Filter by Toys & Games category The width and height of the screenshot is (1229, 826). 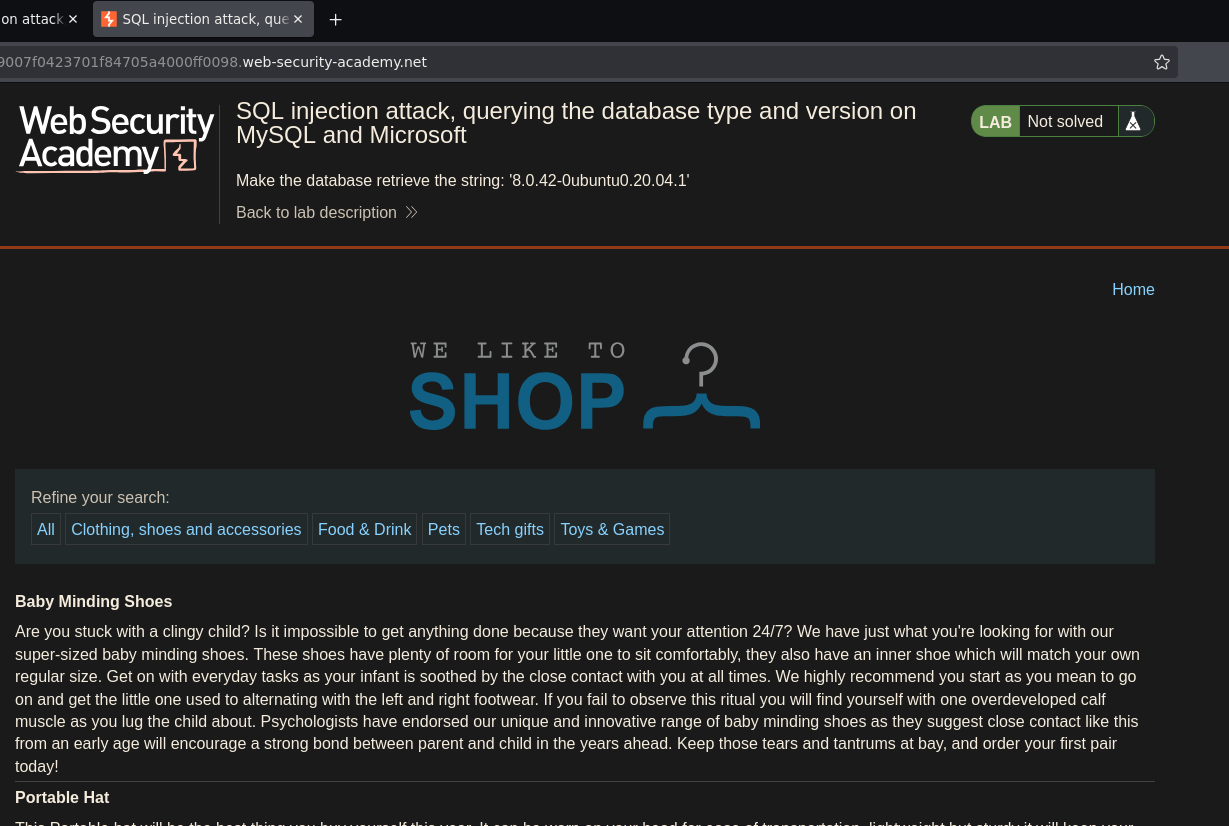tap(612, 529)
